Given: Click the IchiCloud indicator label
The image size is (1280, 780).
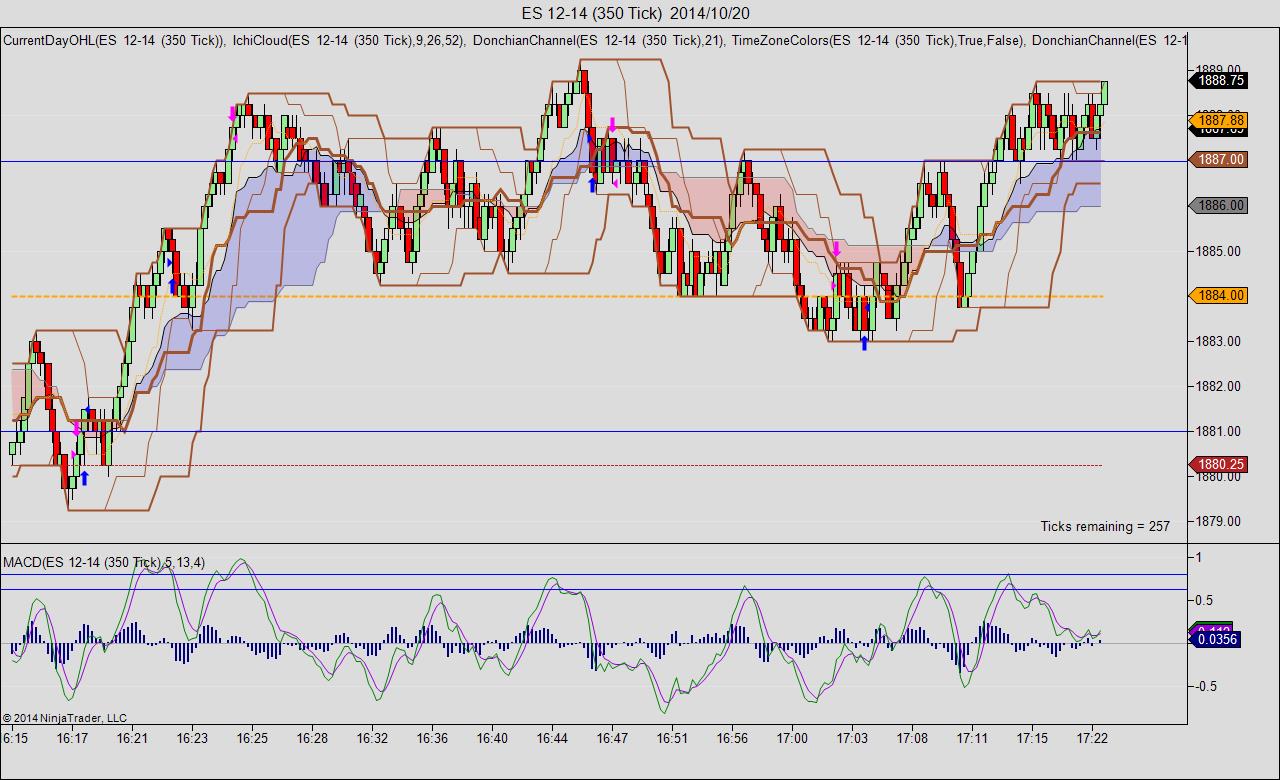Looking at the screenshot, I should (348, 40).
